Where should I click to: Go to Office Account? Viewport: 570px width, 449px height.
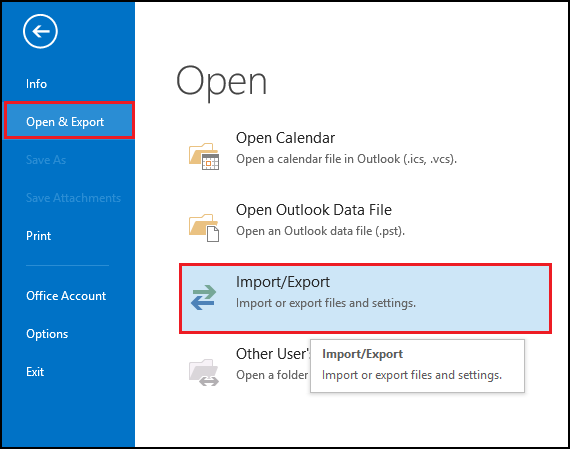[66, 296]
